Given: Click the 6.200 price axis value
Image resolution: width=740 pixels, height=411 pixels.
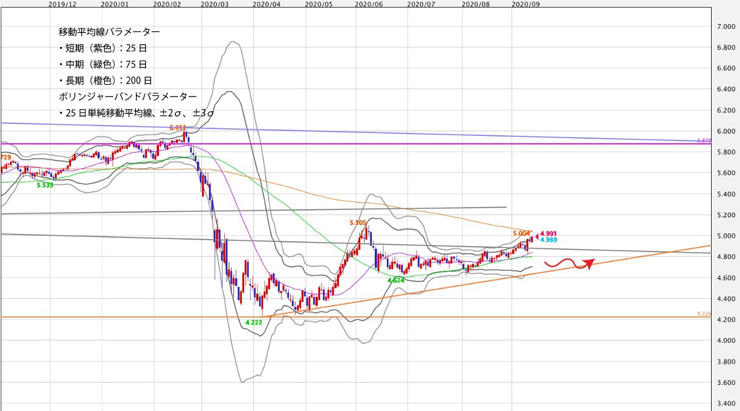Looking at the screenshot, I should point(726,110).
